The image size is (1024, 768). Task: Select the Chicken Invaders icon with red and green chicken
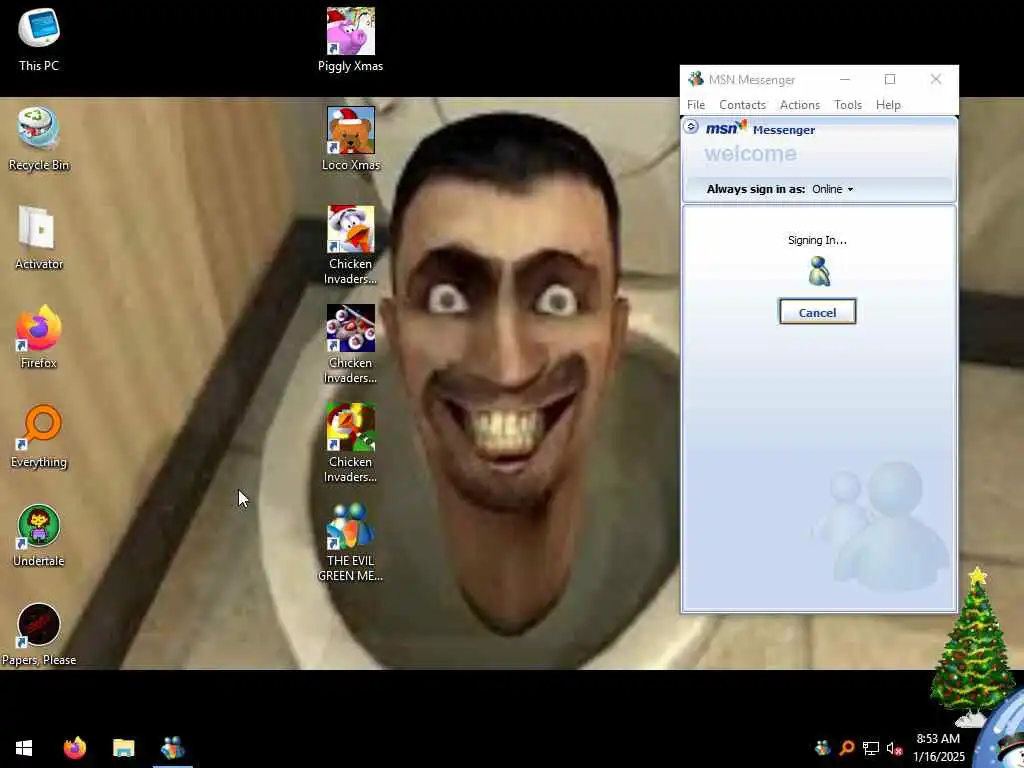(351, 443)
